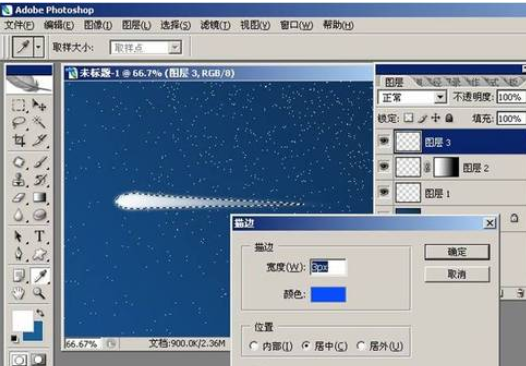
Task: Select the History Brush tool
Action: coord(40,180)
